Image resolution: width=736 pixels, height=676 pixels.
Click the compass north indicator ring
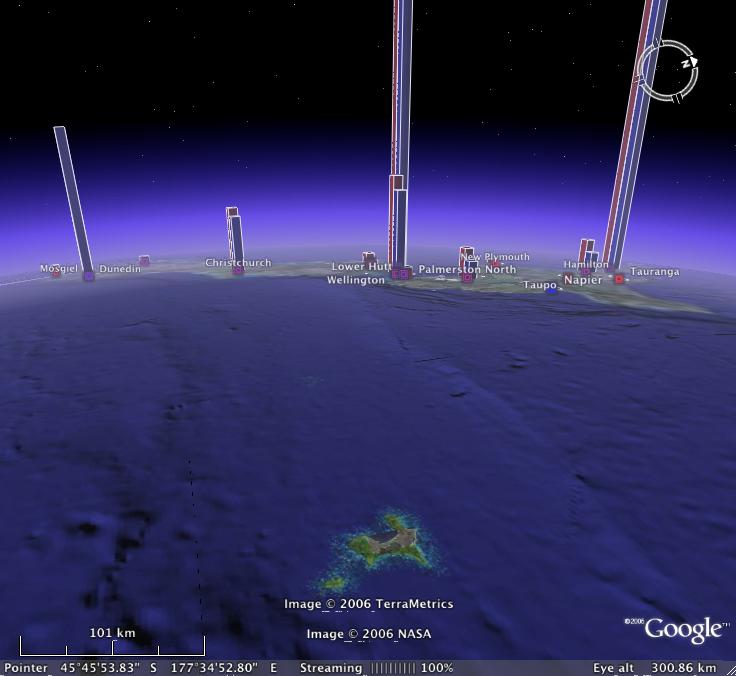pos(667,70)
